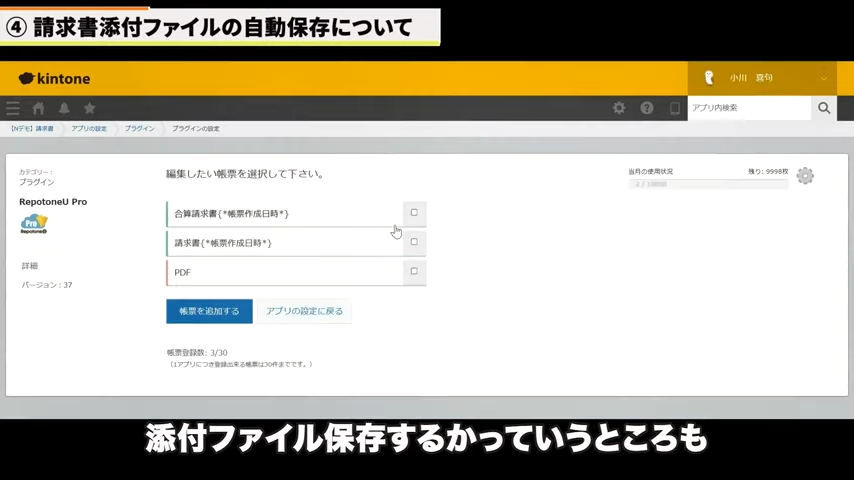Click アプリの設定に戻る button
This screenshot has width=854, height=480.
tap(304, 311)
